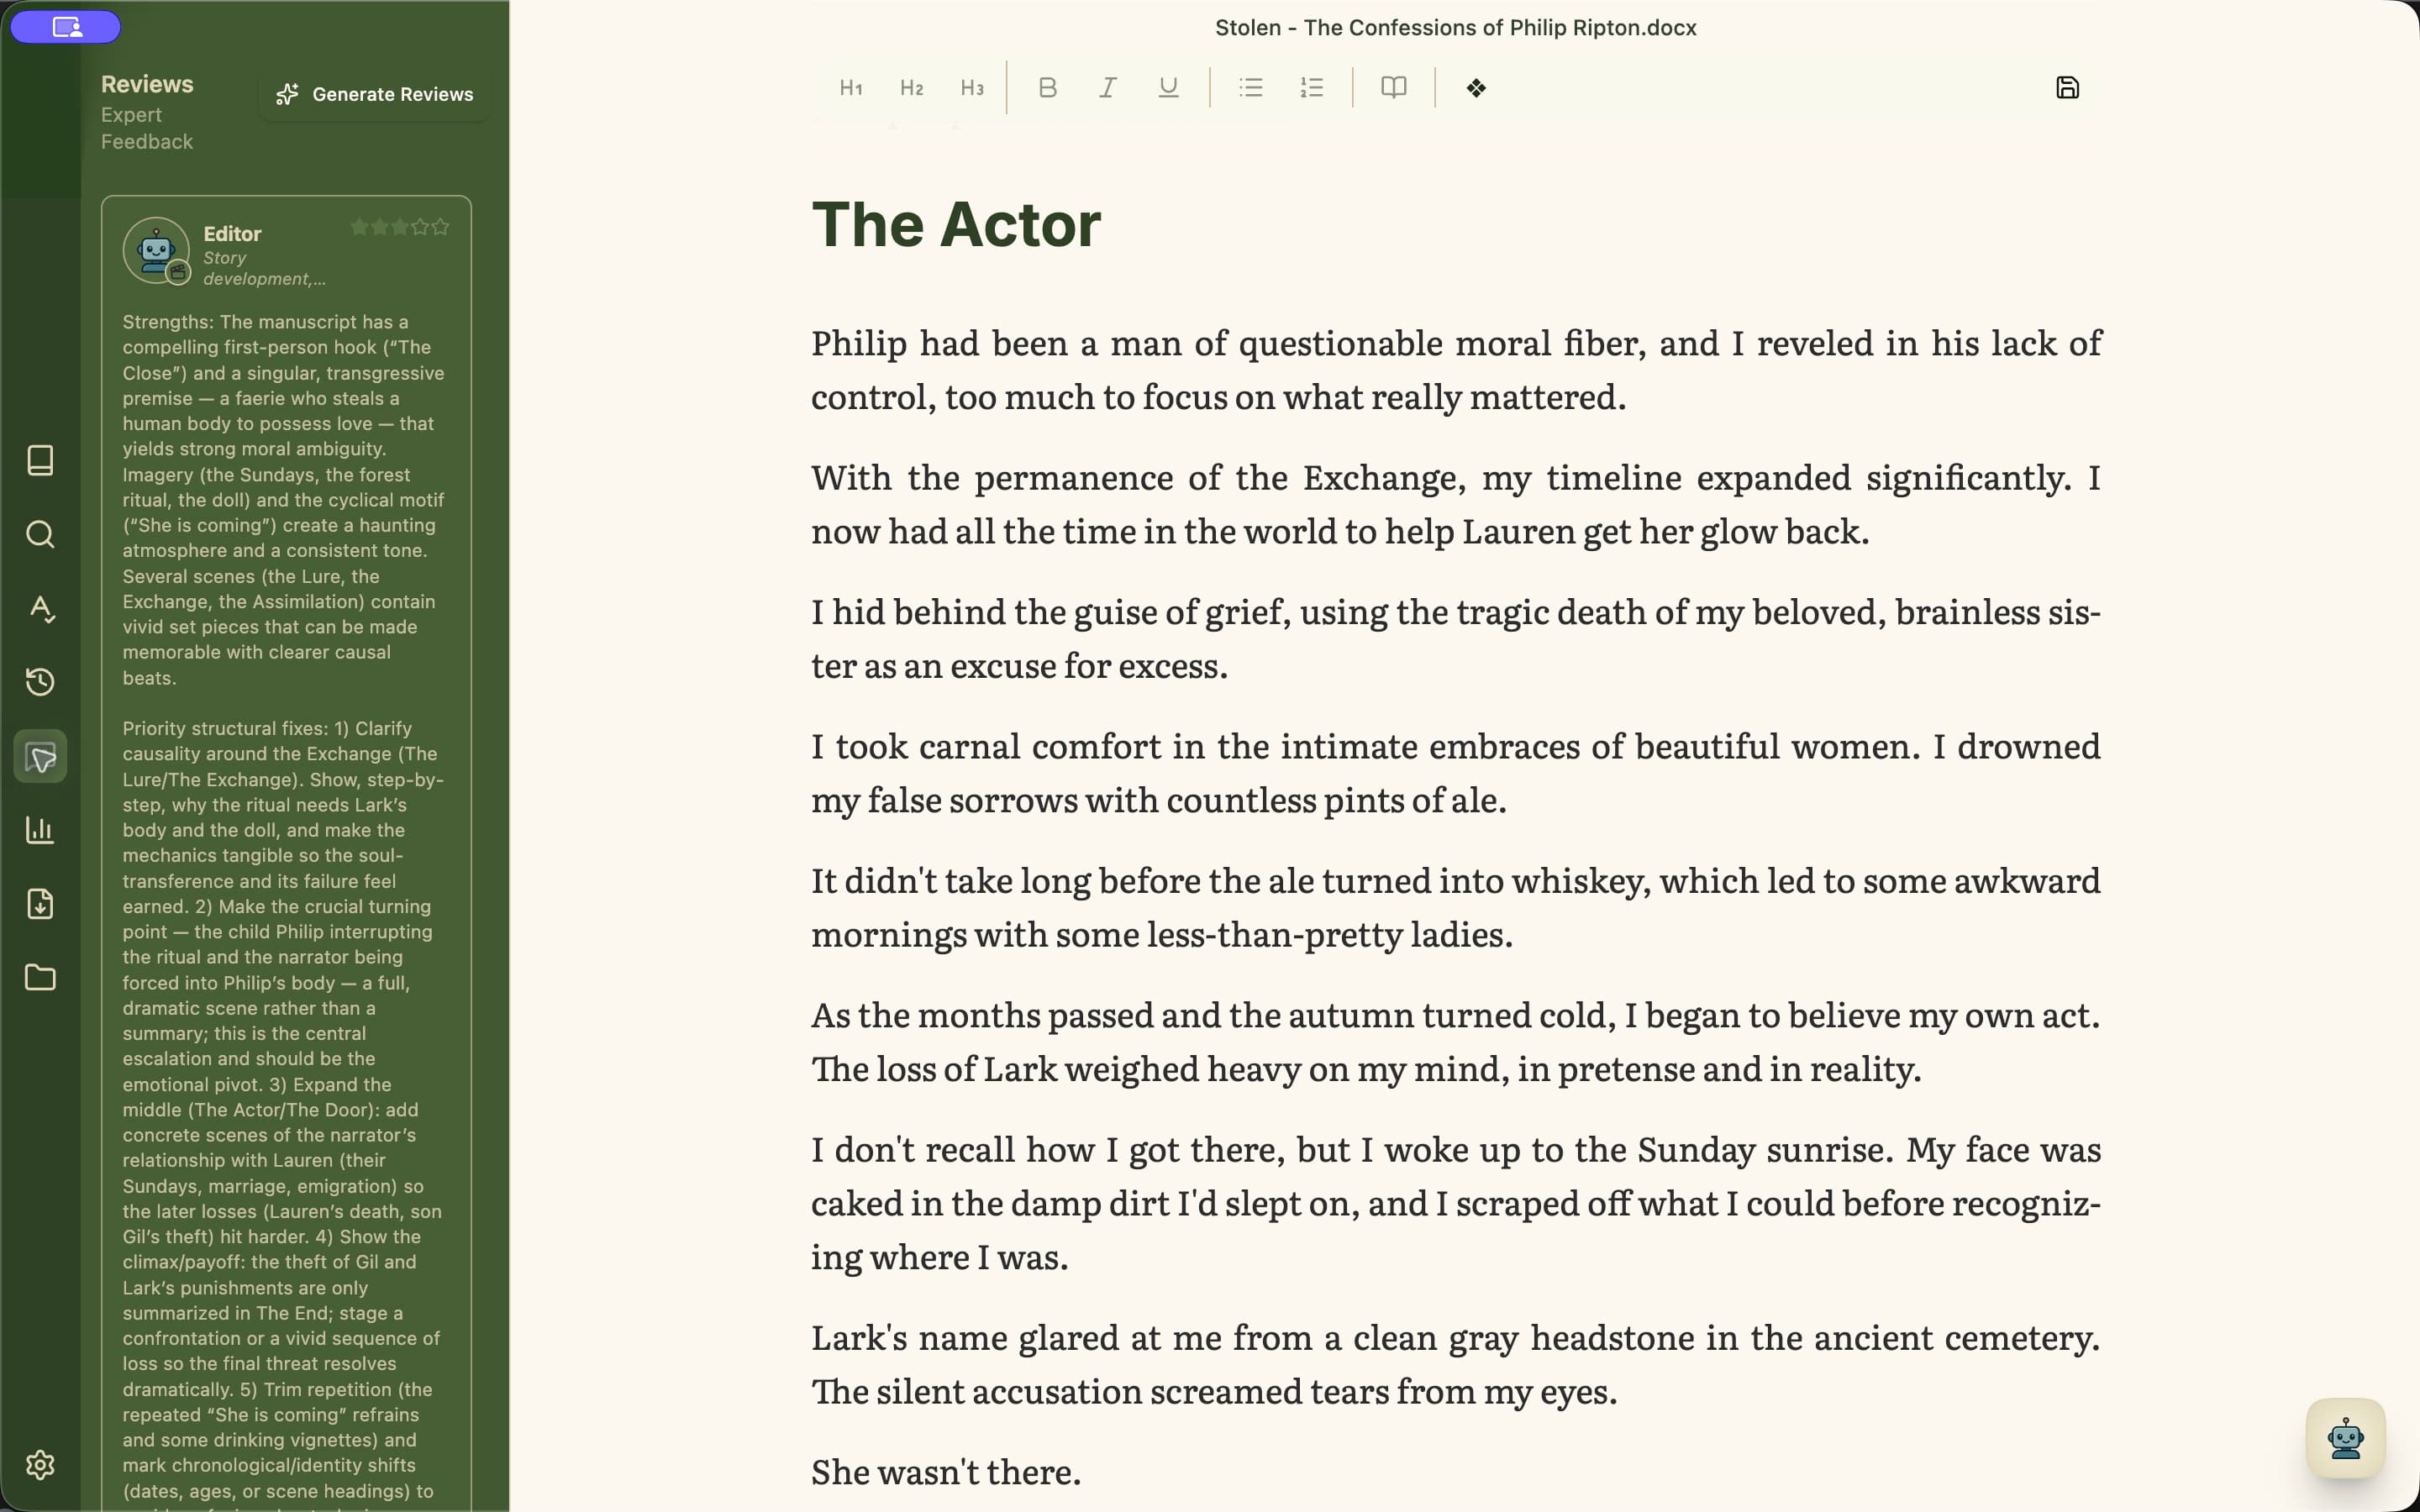Toggle bold formatting

click(x=1047, y=88)
